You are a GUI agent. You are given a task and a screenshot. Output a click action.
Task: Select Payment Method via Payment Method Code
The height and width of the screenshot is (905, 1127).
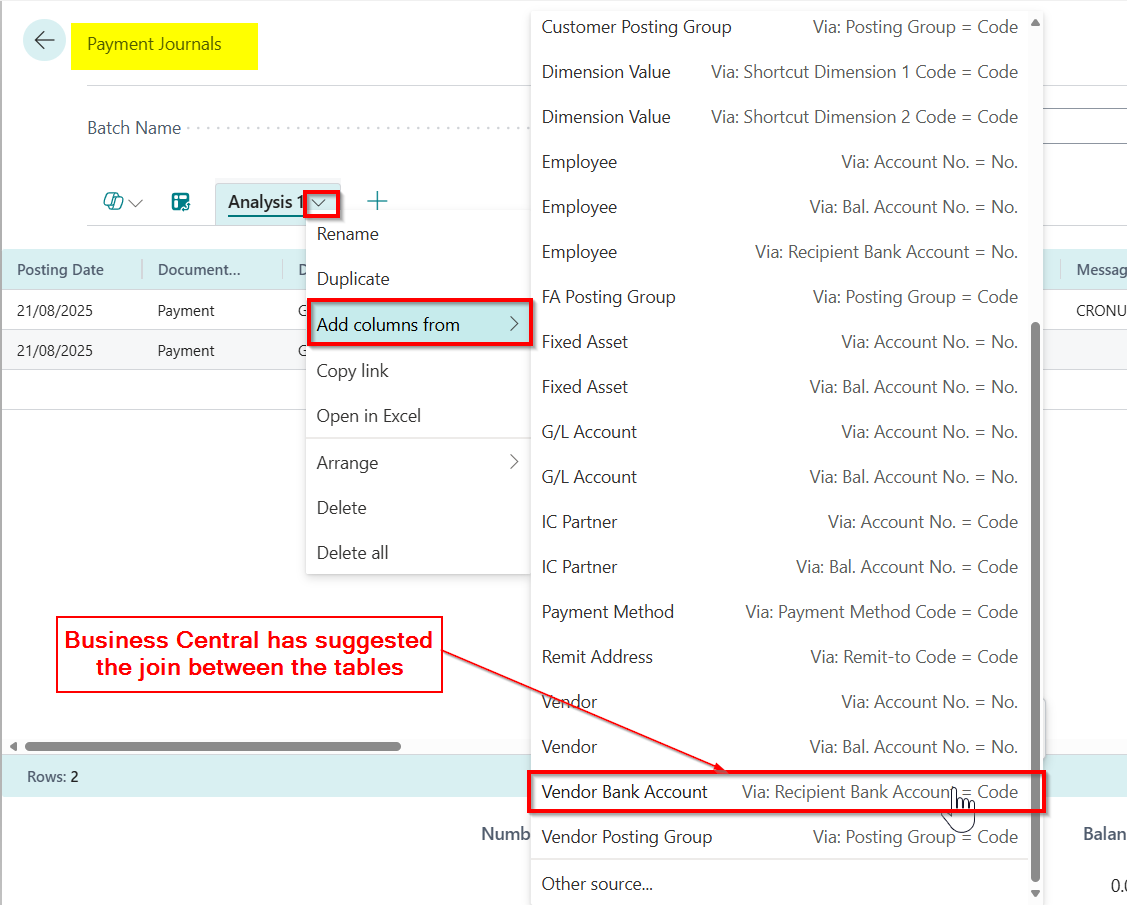[x=779, y=612]
